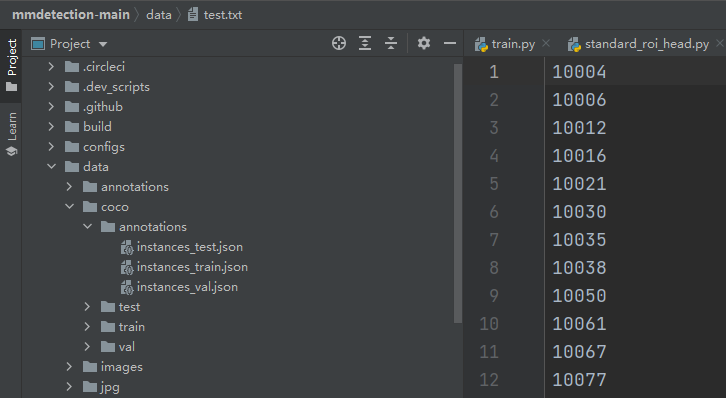Click the Collapse All icon in Project toolbar

pyautogui.click(x=391, y=44)
